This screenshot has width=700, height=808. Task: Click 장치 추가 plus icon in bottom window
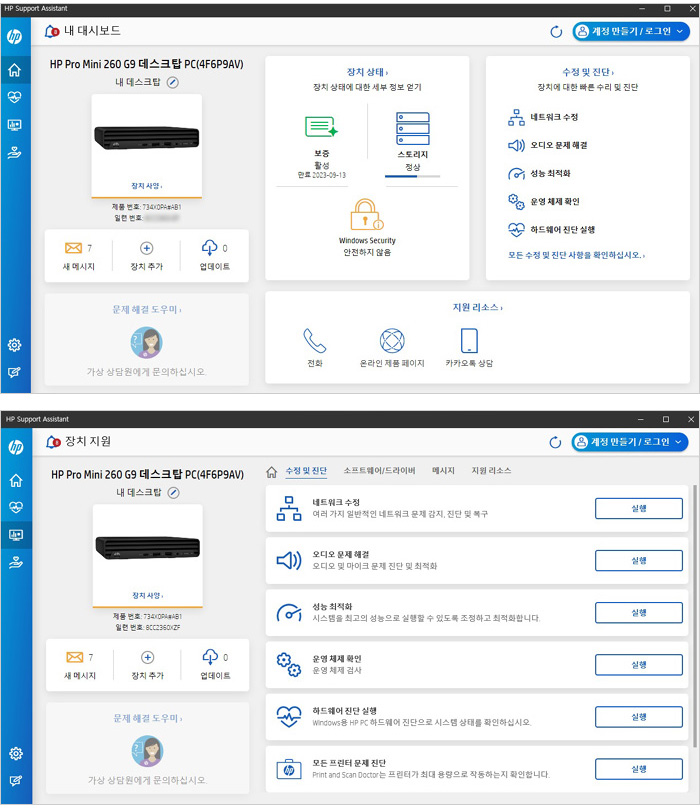point(148,657)
